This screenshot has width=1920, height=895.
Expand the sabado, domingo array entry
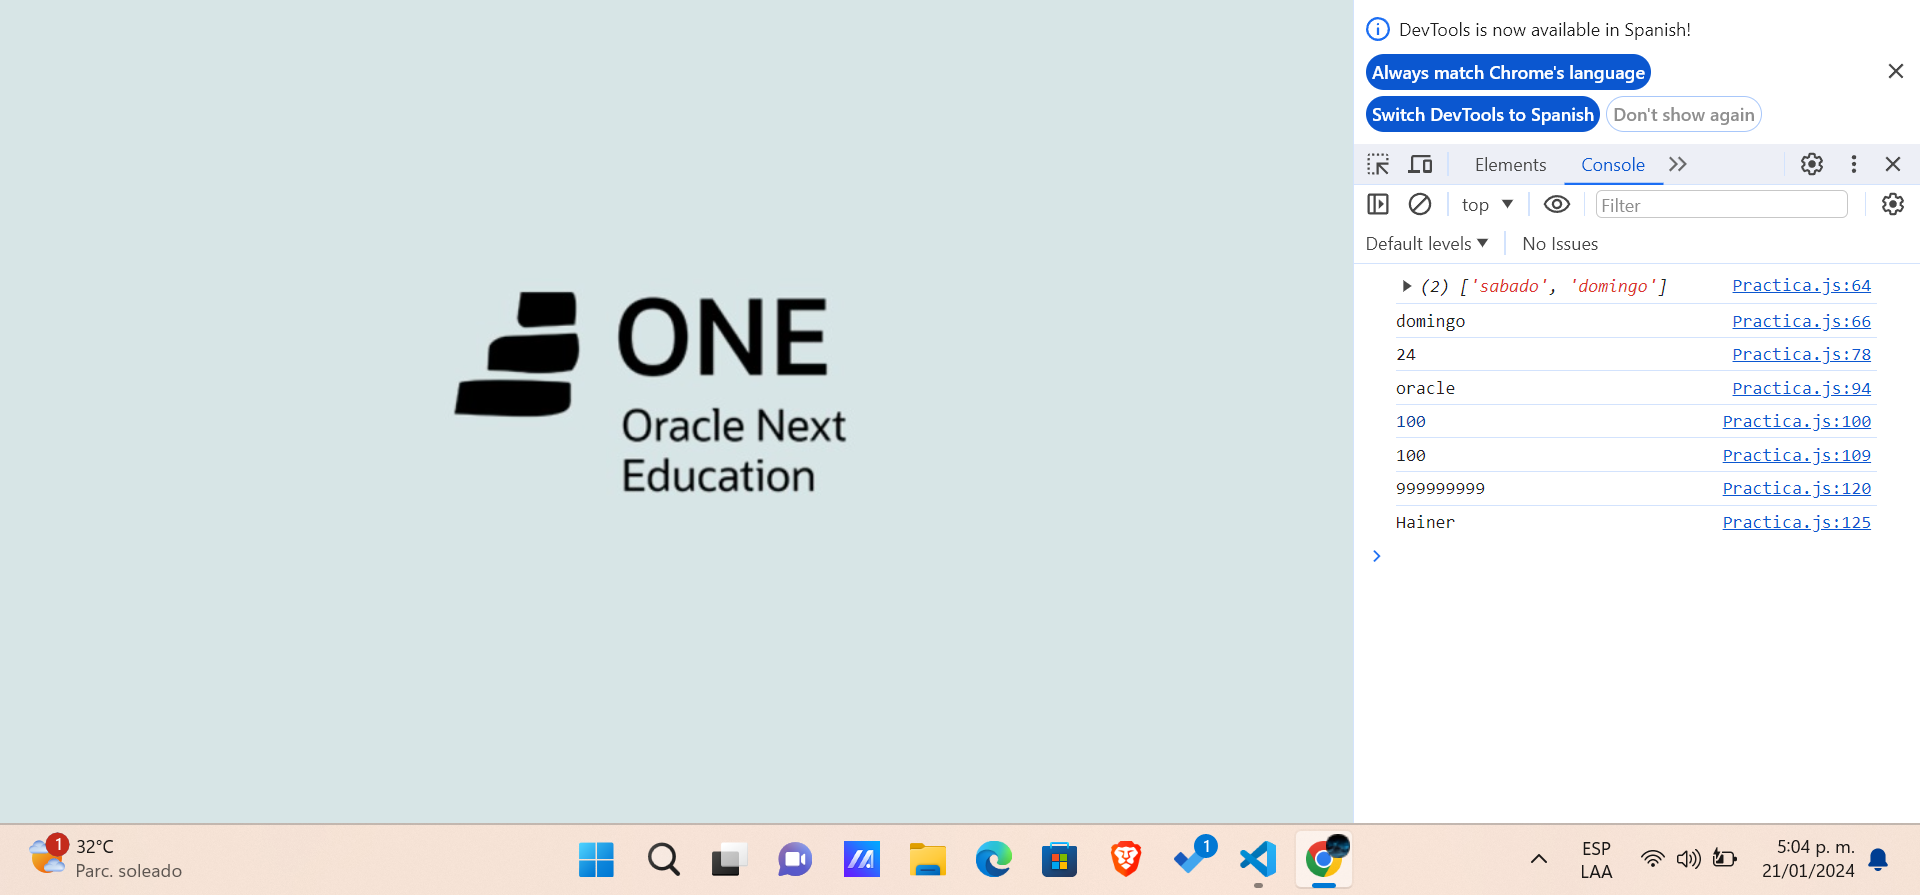point(1406,286)
